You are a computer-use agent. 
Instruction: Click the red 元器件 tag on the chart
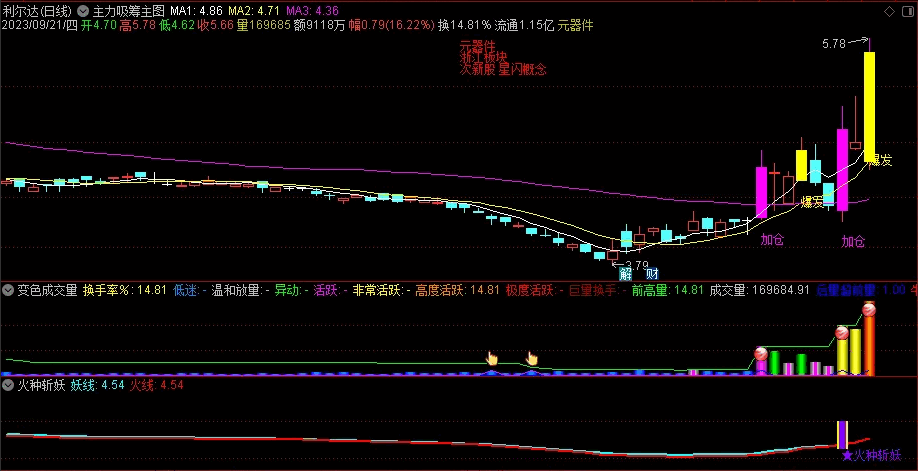click(x=477, y=46)
